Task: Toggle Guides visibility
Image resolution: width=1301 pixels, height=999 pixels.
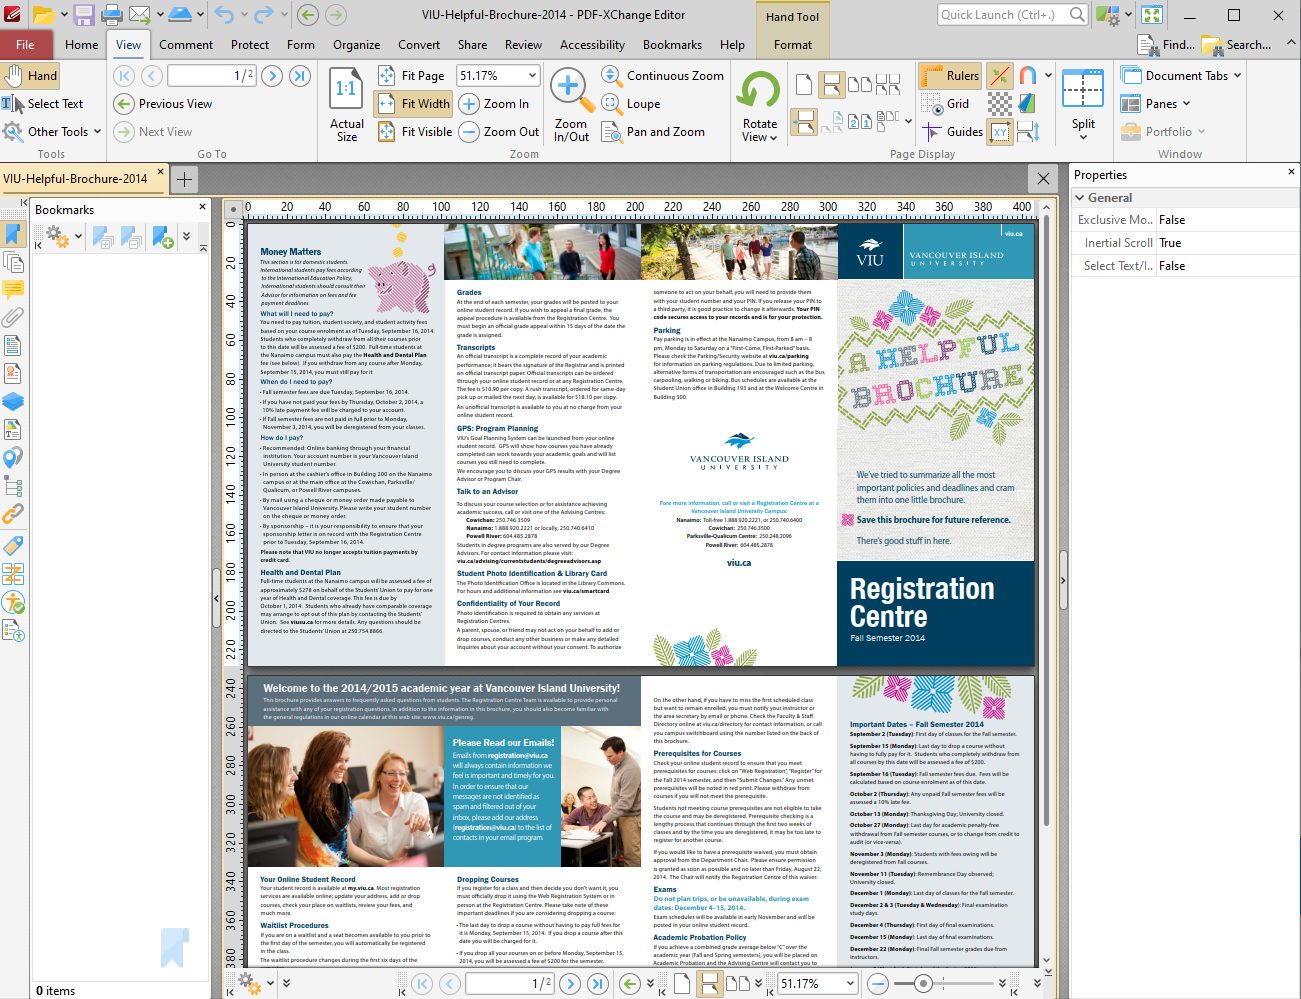Action: 951,131
